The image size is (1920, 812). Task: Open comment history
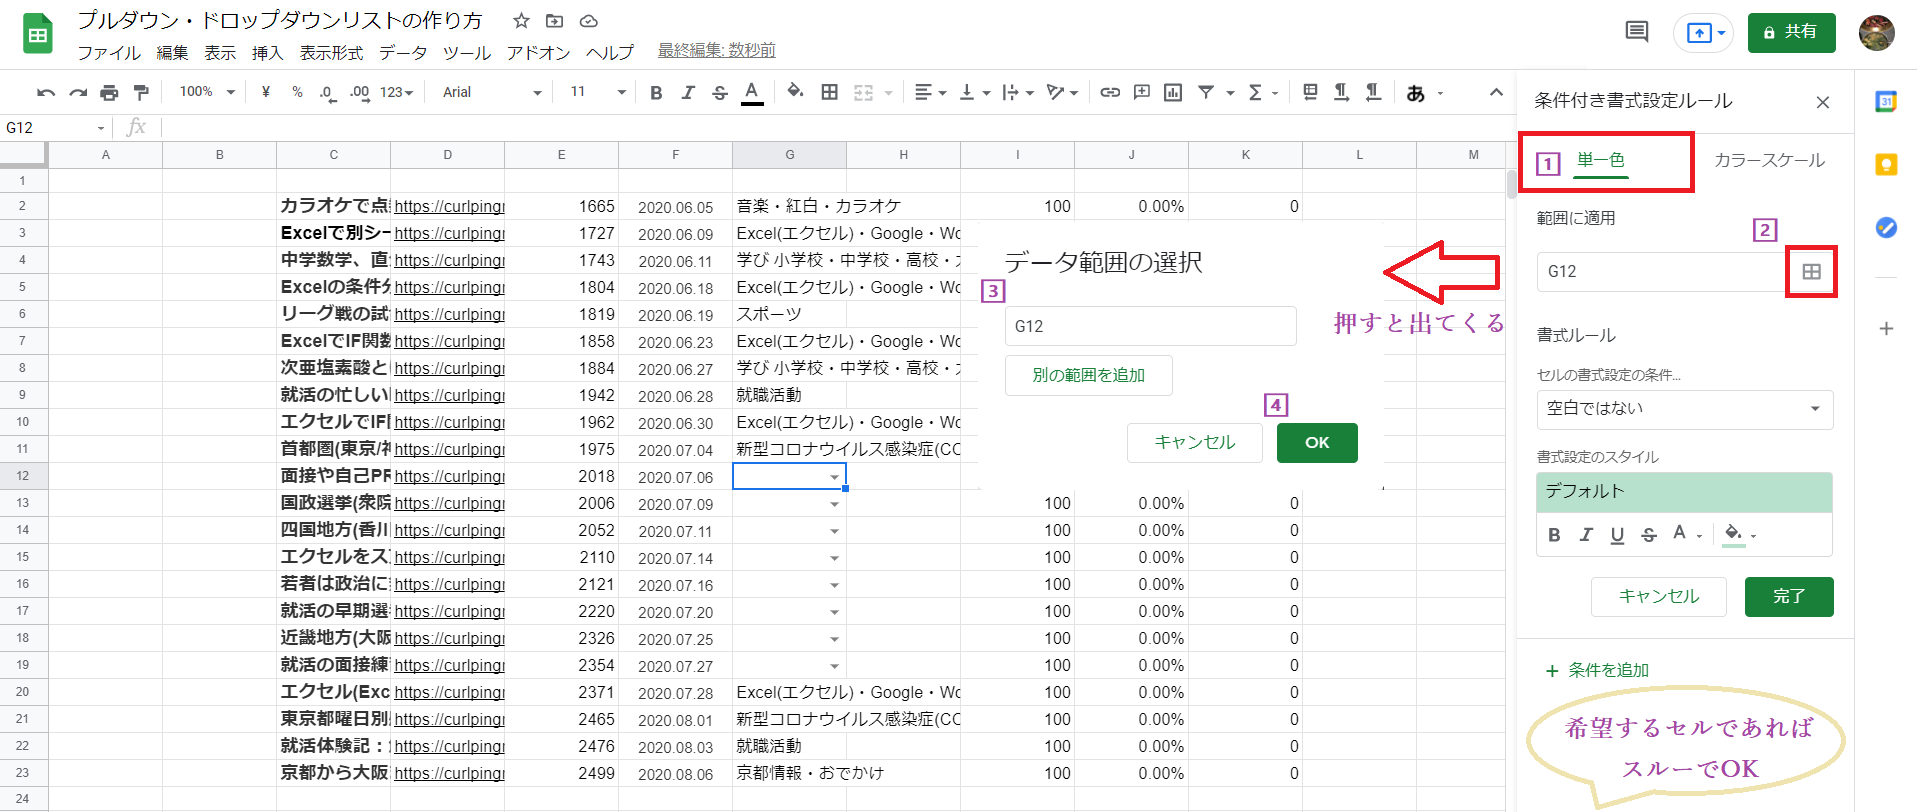(x=1637, y=32)
